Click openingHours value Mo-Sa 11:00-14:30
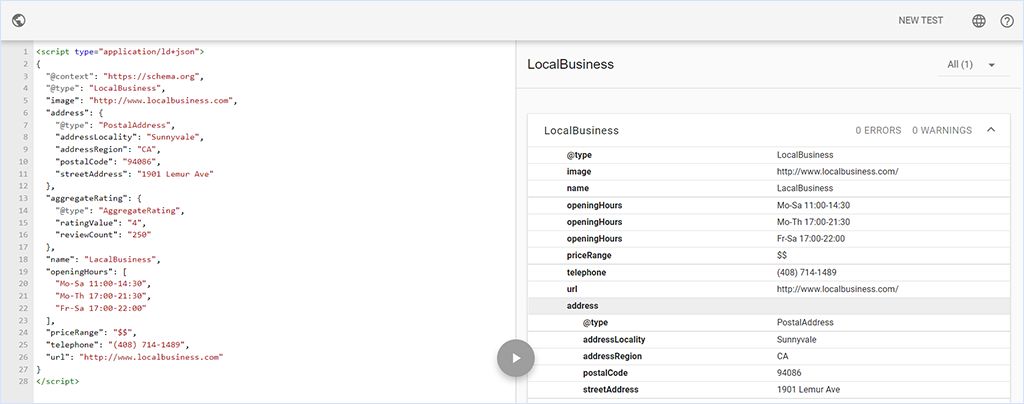This screenshot has width=1024, height=404. click(x=813, y=206)
